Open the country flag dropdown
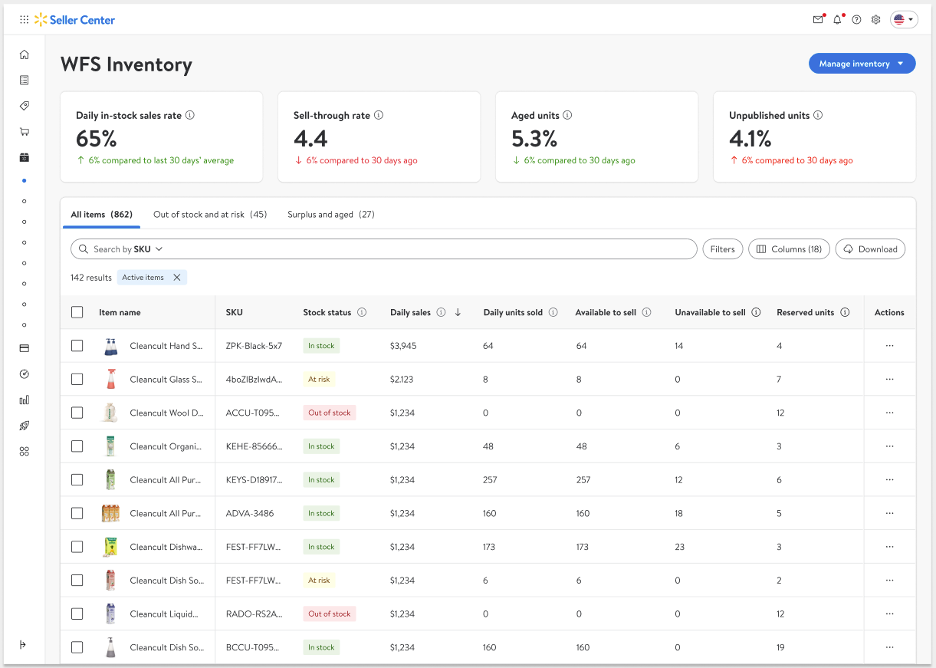Viewport: 936px width, 668px height. (x=904, y=20)
